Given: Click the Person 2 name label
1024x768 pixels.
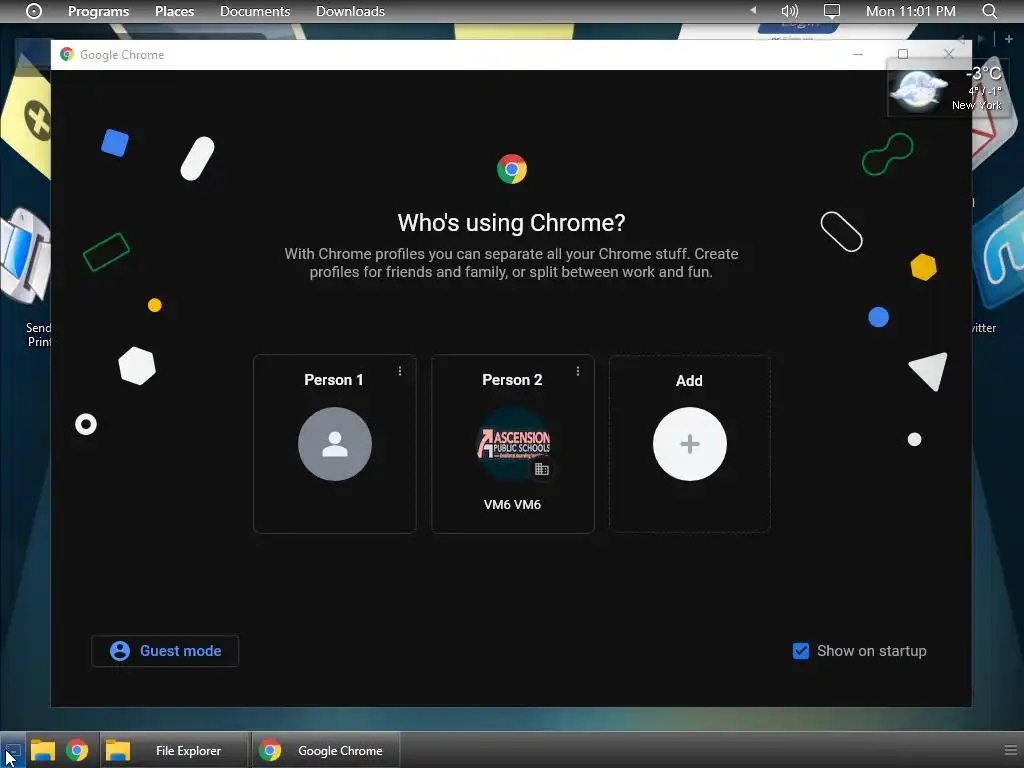Looking at the screenshot, I should point(512,380).
